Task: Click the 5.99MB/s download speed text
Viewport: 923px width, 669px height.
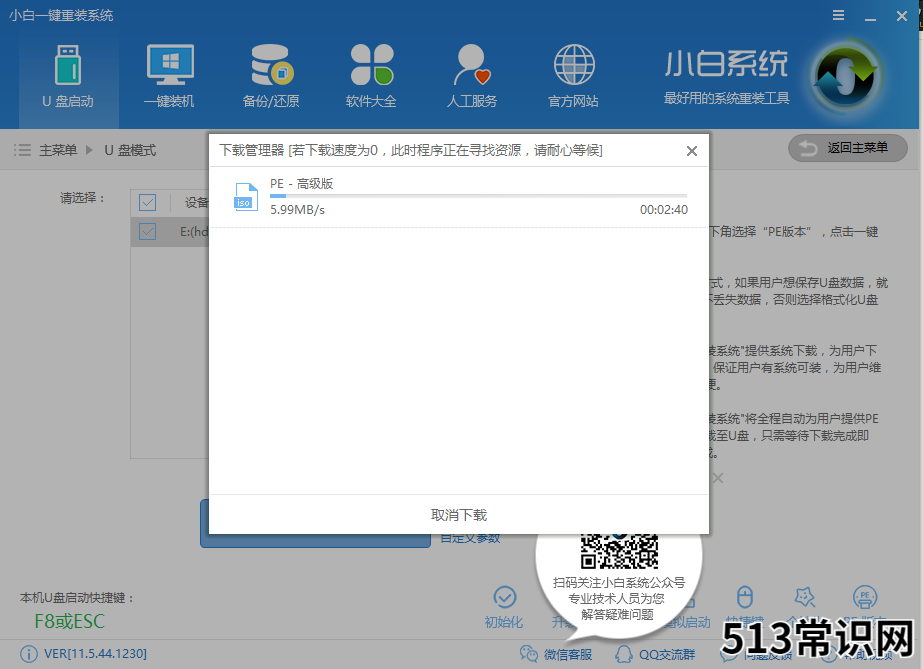Action: click(297, 210)
